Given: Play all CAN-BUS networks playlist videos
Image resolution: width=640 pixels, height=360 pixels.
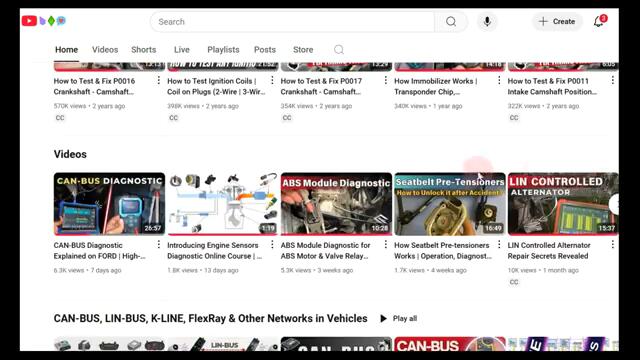Looking at the screenshot, I should coord(399,318).
